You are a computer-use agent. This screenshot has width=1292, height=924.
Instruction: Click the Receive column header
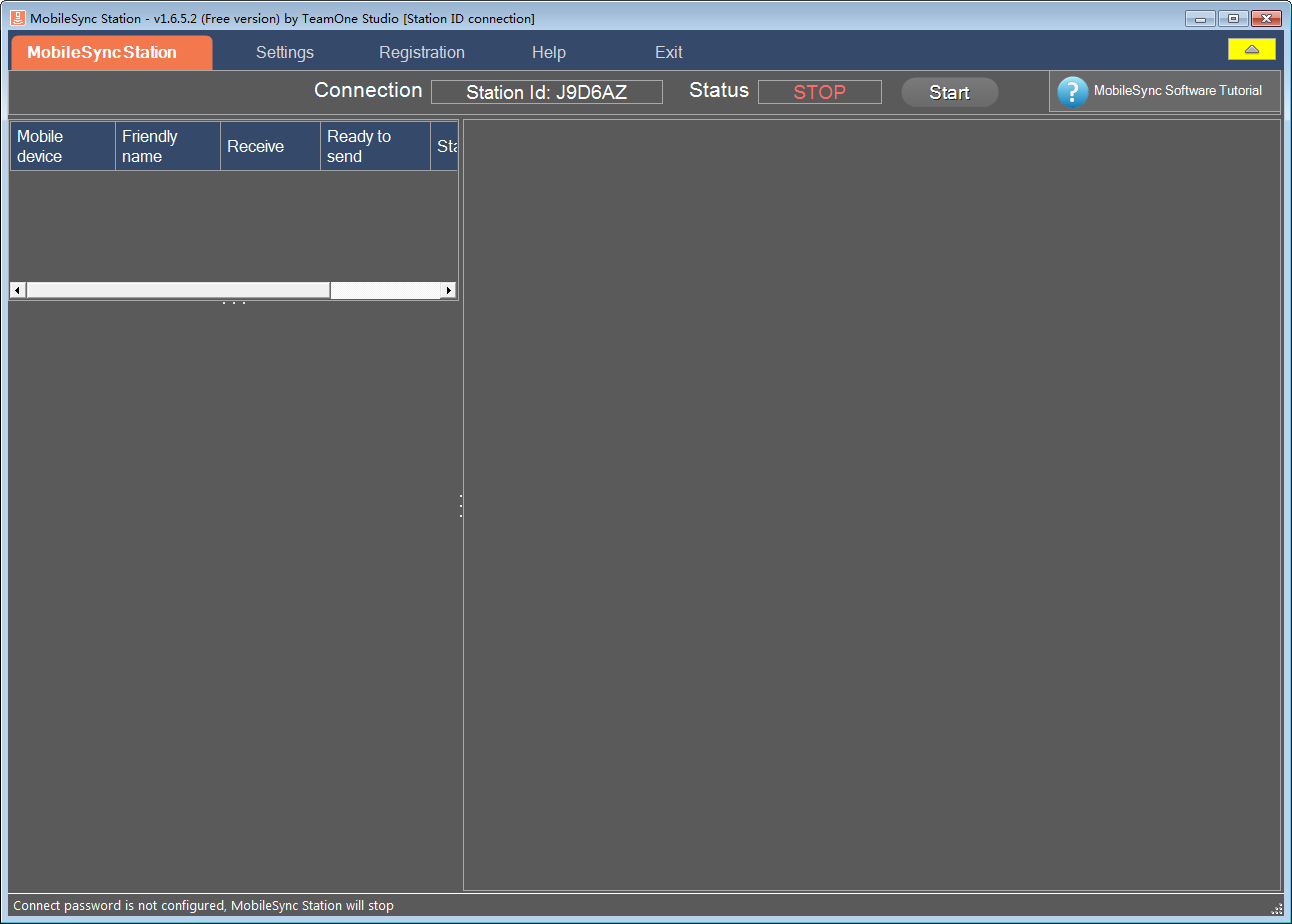[x=270, y=146]
